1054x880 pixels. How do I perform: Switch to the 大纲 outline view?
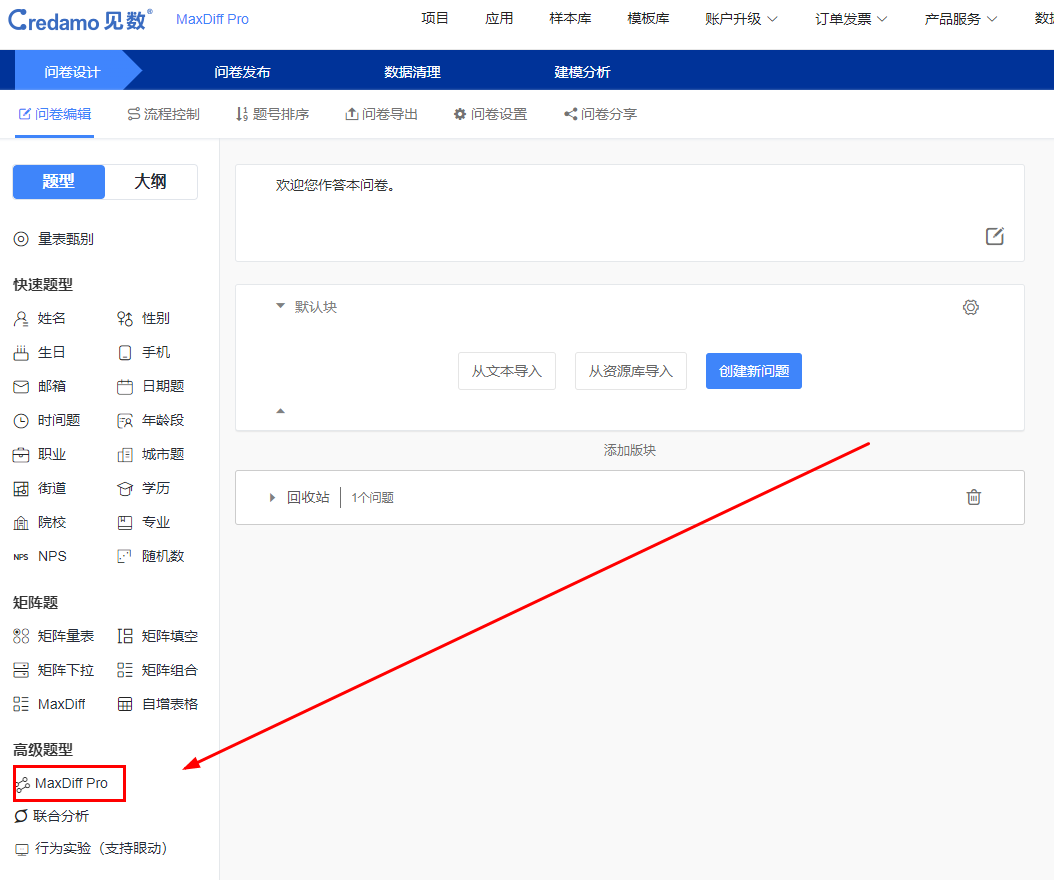[x=150, y=182]
